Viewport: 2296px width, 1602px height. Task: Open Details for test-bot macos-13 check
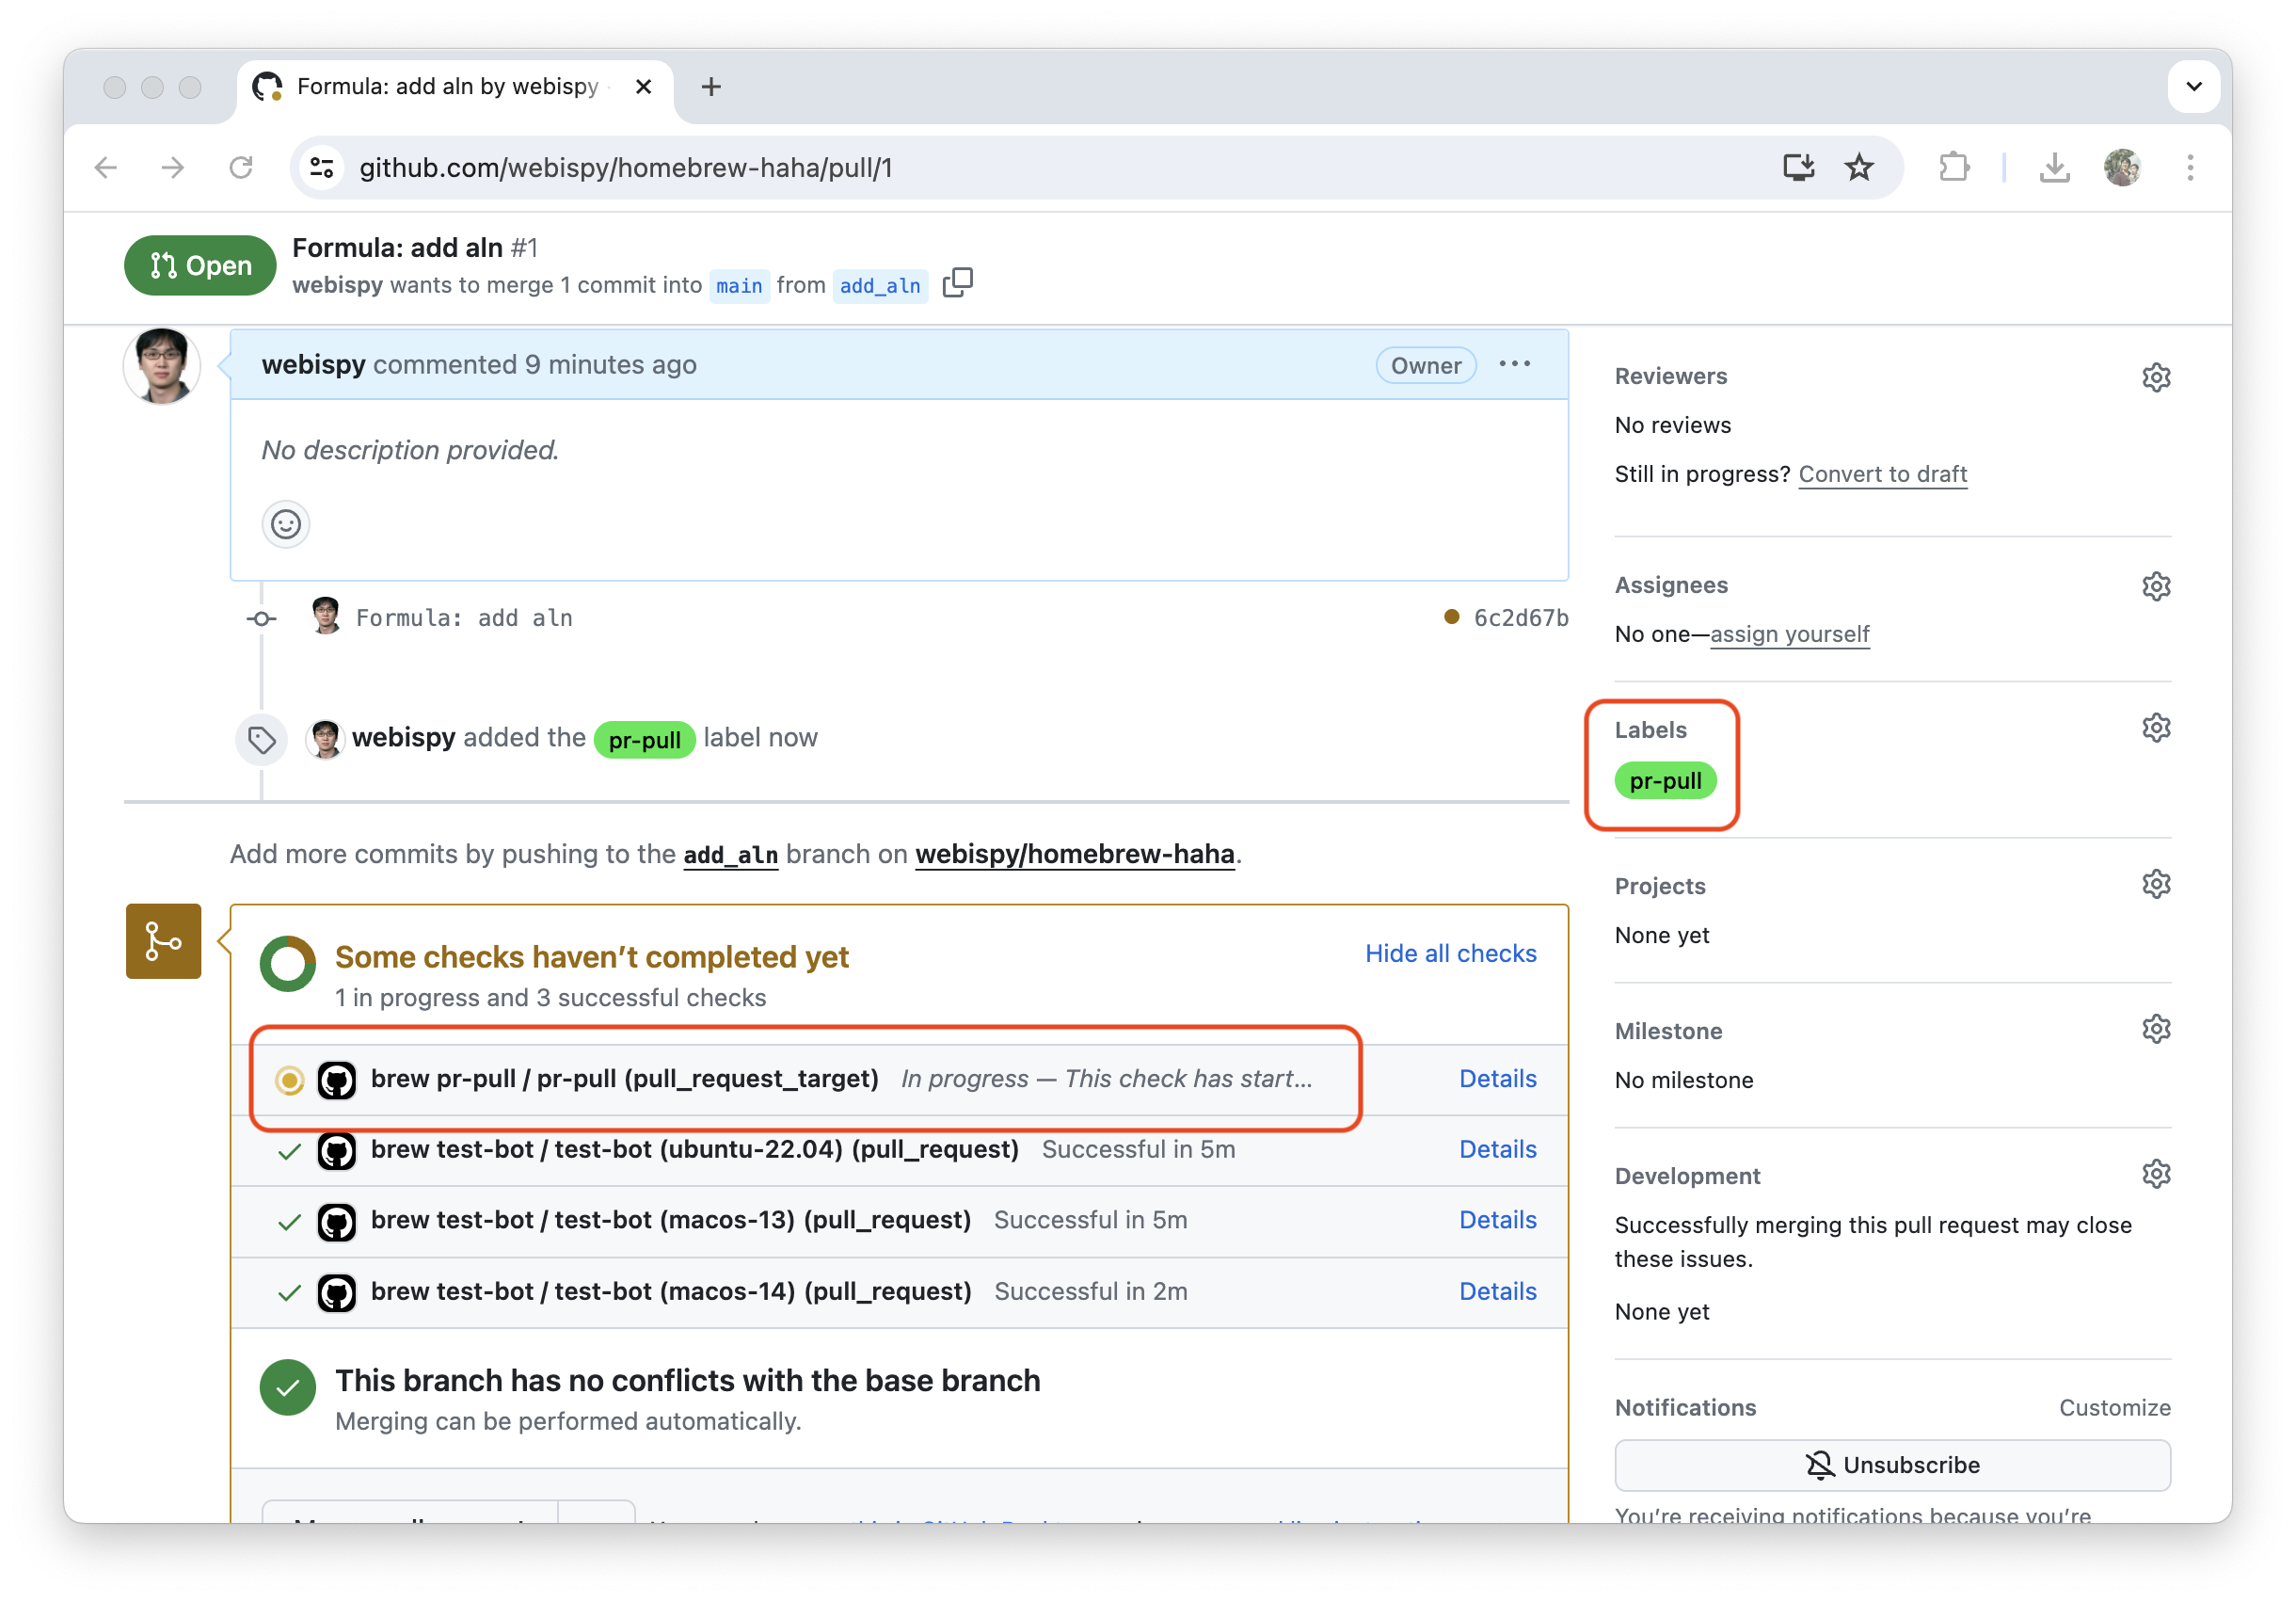click(1497, 1220)
